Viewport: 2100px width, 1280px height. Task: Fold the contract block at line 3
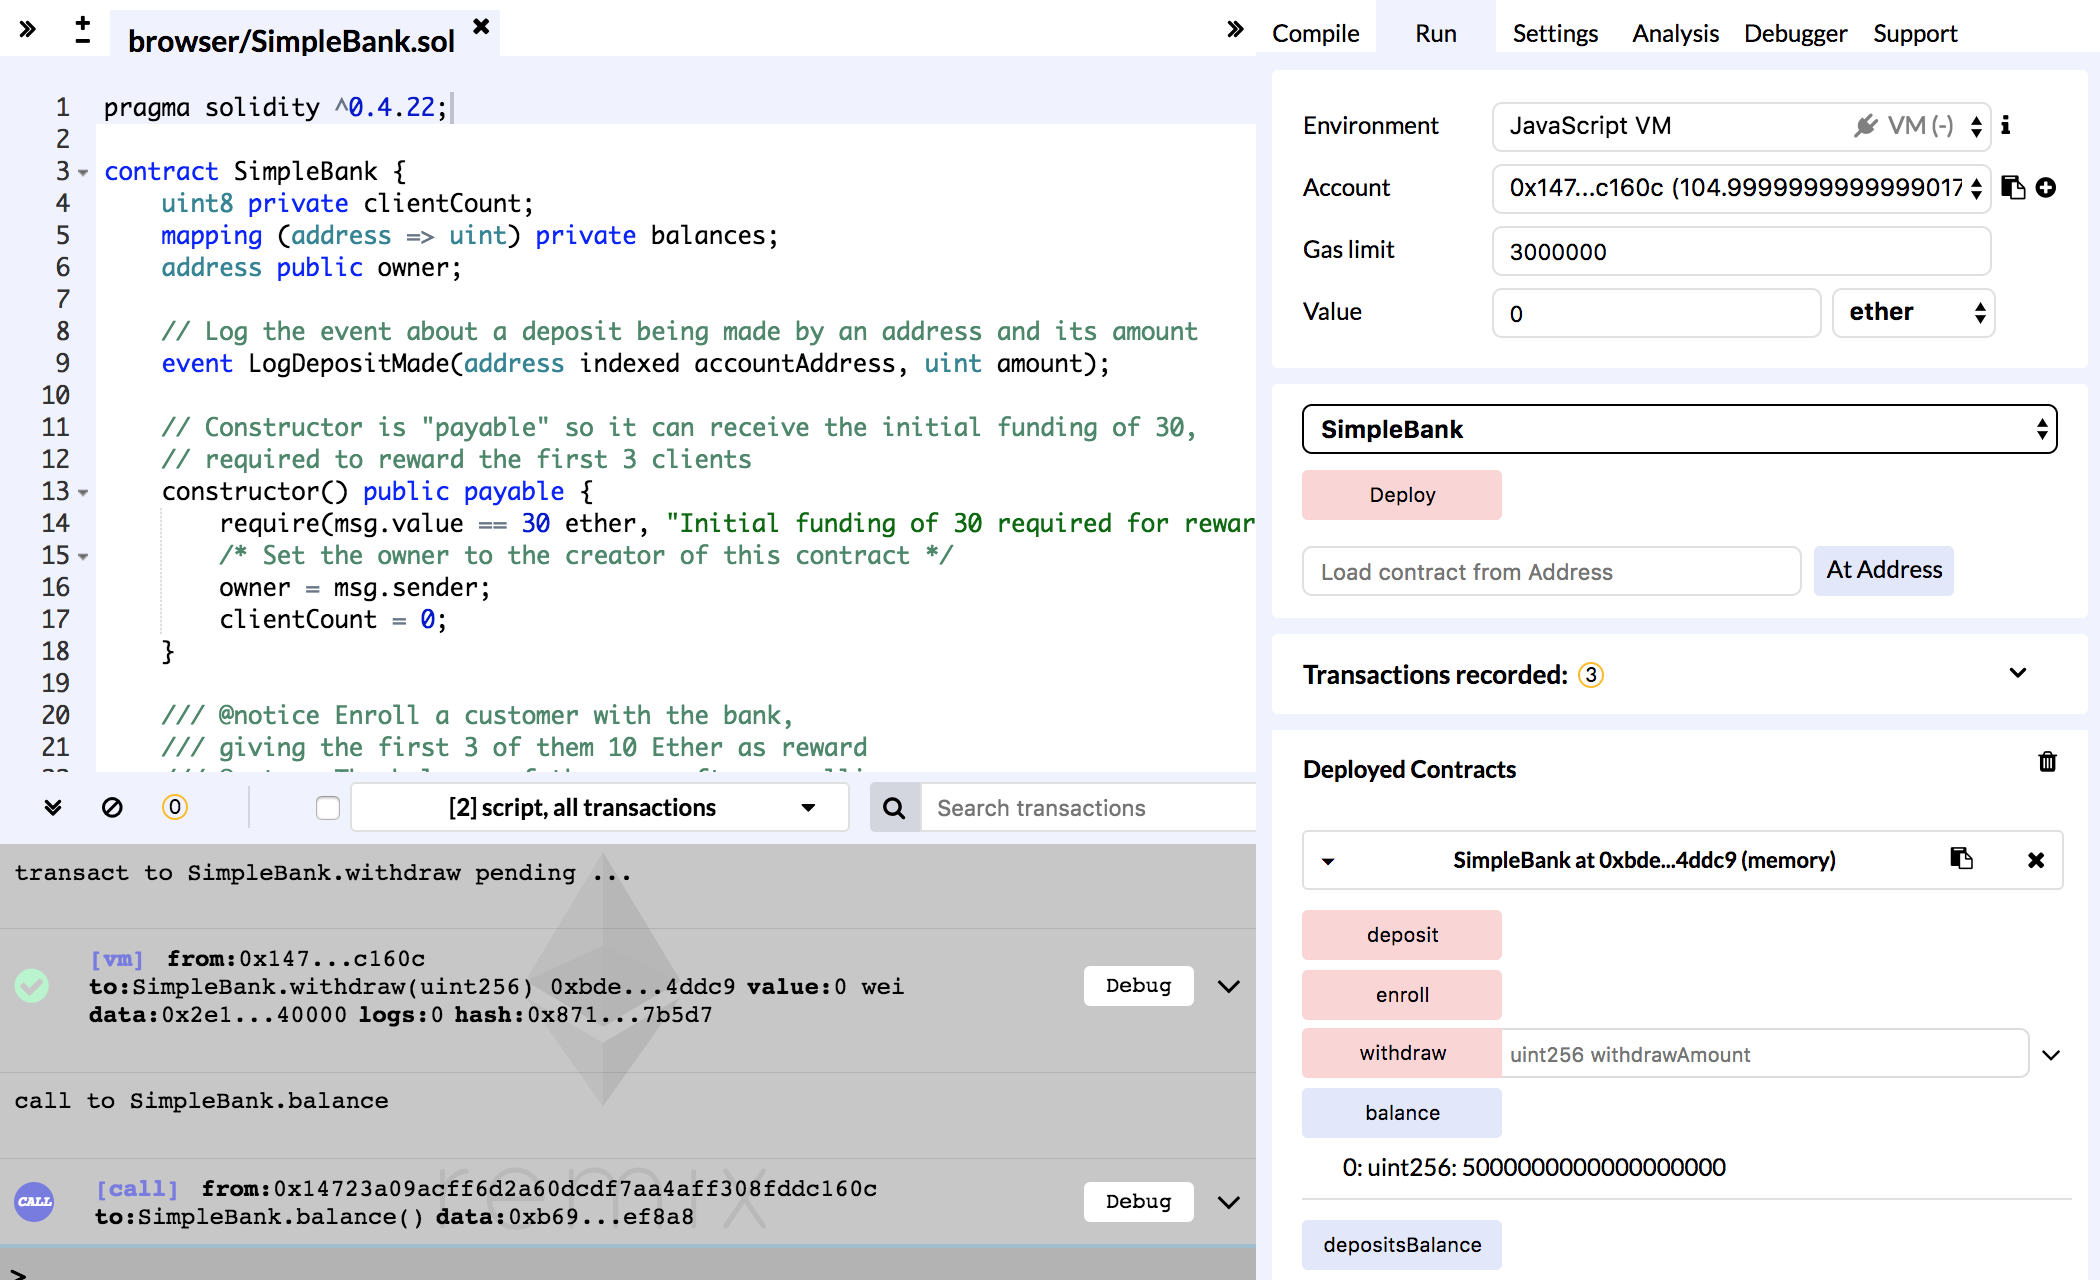(x=83, y=173)
